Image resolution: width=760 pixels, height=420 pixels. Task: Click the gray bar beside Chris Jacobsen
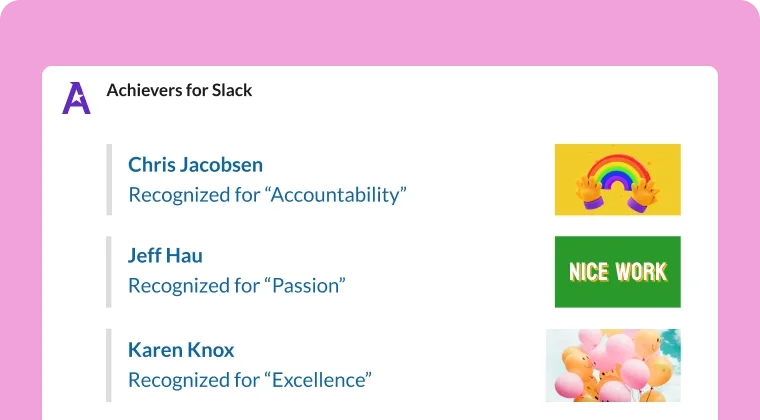pyautogui.click(x=109, y=179)
